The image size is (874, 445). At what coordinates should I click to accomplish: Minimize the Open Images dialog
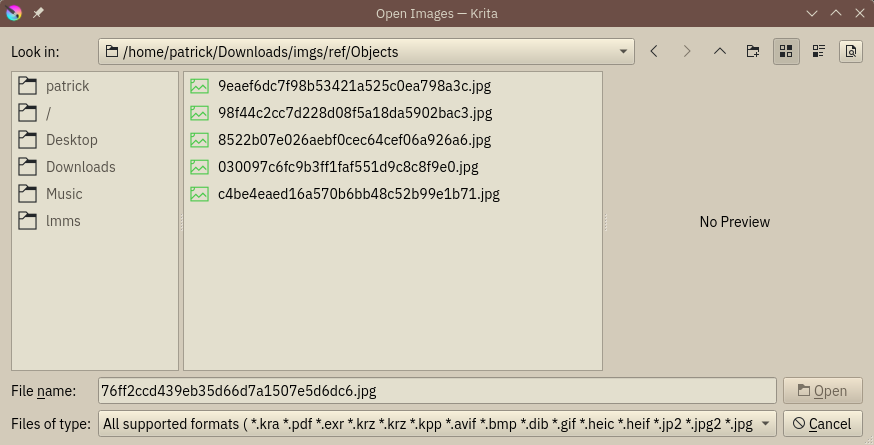click(x=812, y=13)
